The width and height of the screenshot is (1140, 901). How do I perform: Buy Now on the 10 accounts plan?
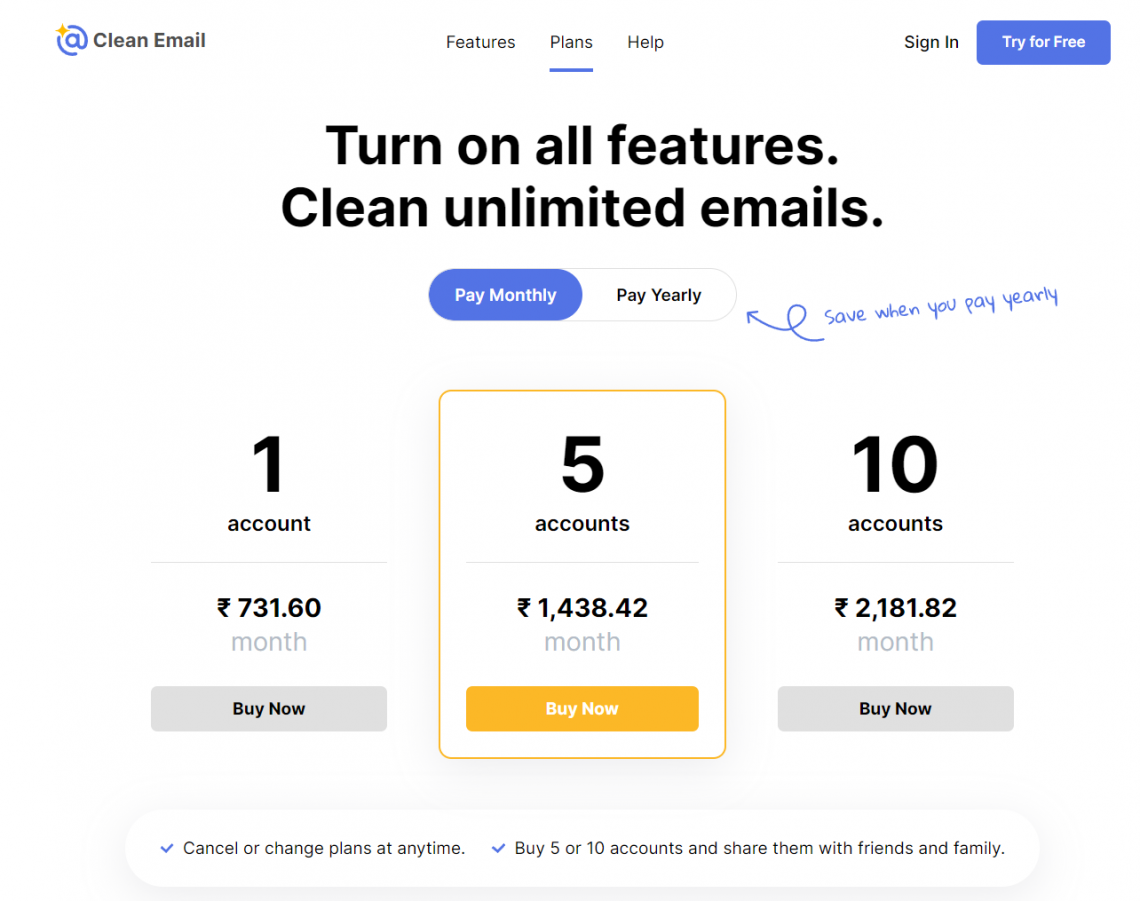coord(895,708)
